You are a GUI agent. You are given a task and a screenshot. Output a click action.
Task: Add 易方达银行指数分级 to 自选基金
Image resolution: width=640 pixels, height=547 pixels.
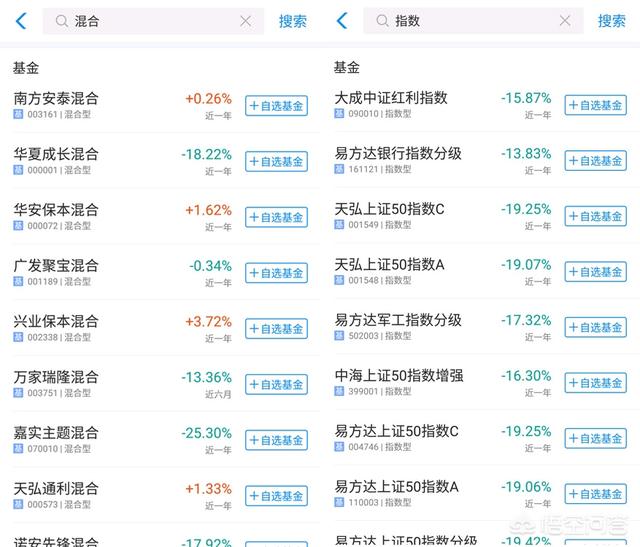(596, 161)
